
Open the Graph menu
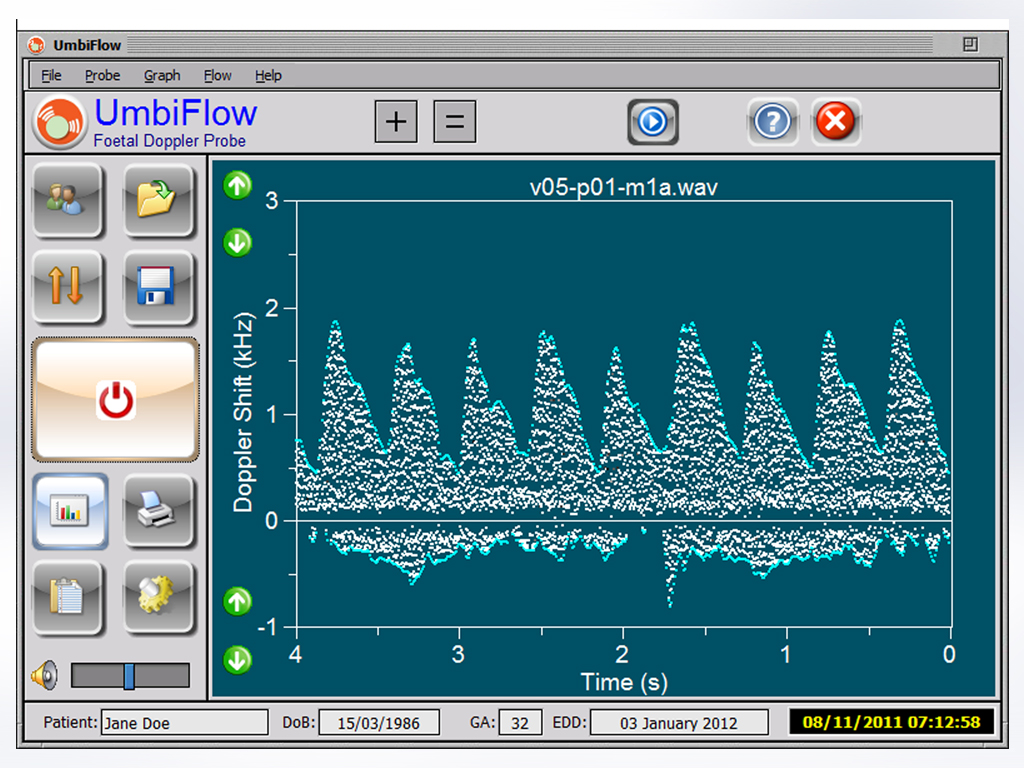(x=162, y=75)
